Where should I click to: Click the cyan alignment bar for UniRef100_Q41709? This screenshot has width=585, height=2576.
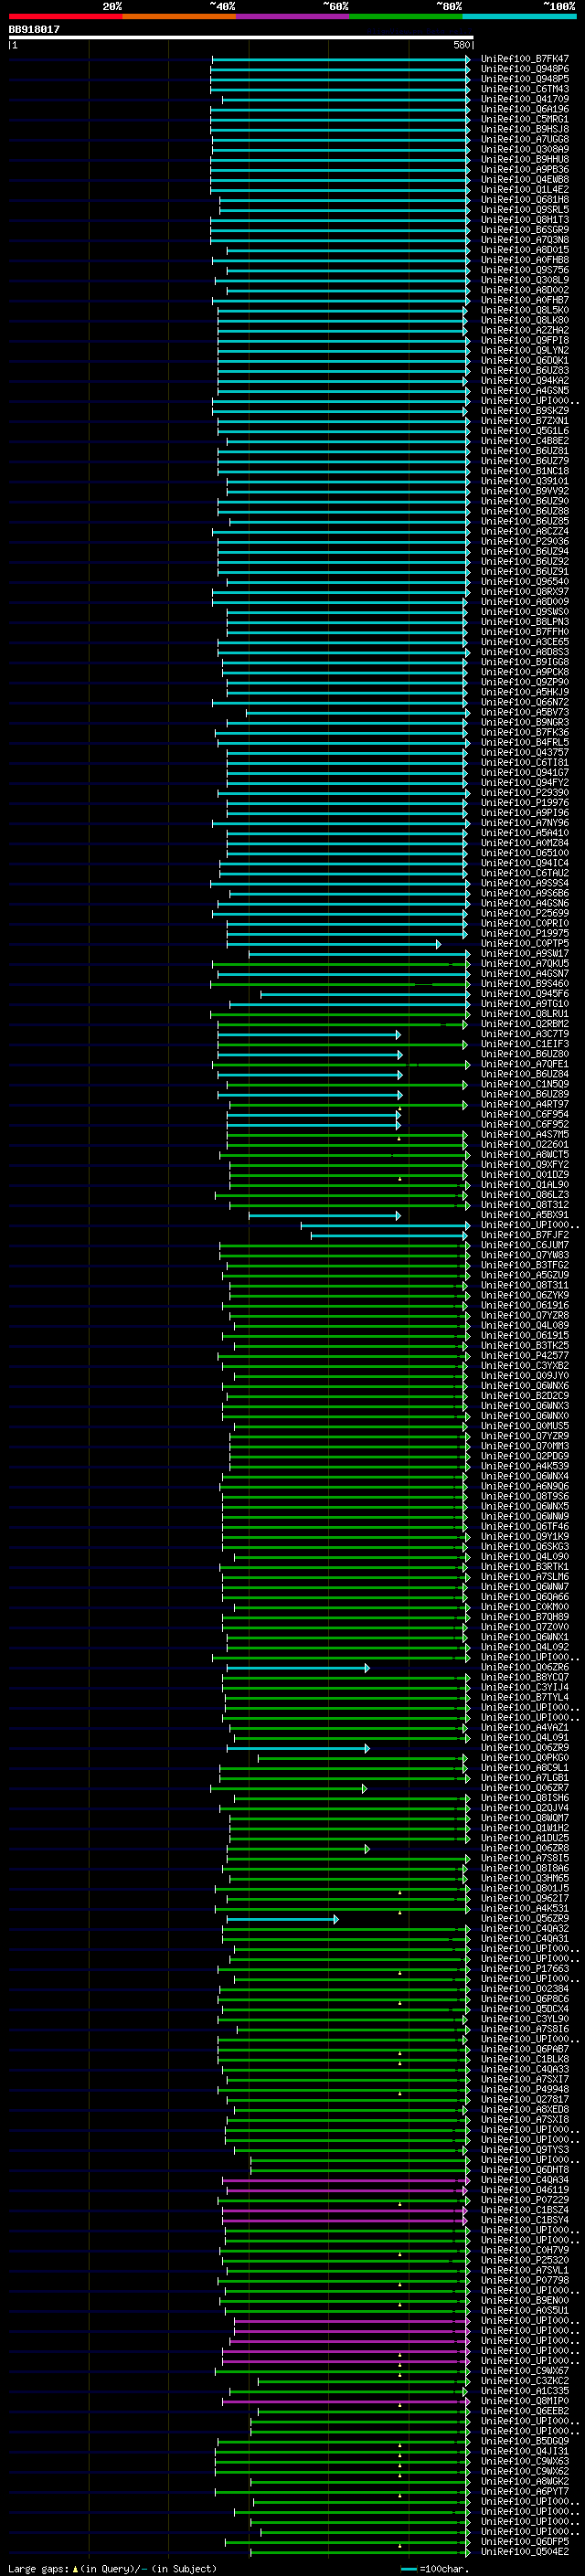coord(346,99)
